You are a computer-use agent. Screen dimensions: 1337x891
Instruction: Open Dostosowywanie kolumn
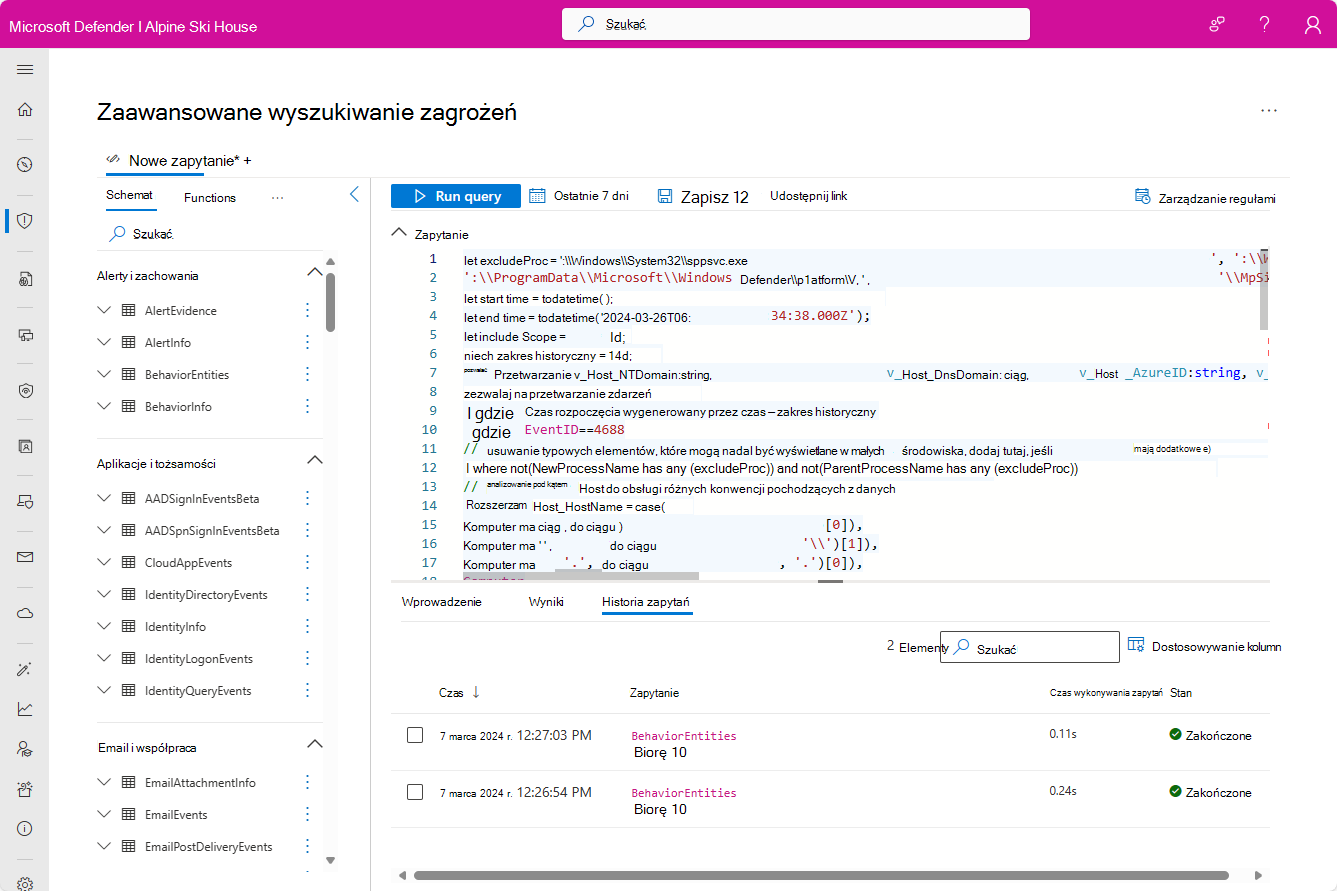(1204, 646)
